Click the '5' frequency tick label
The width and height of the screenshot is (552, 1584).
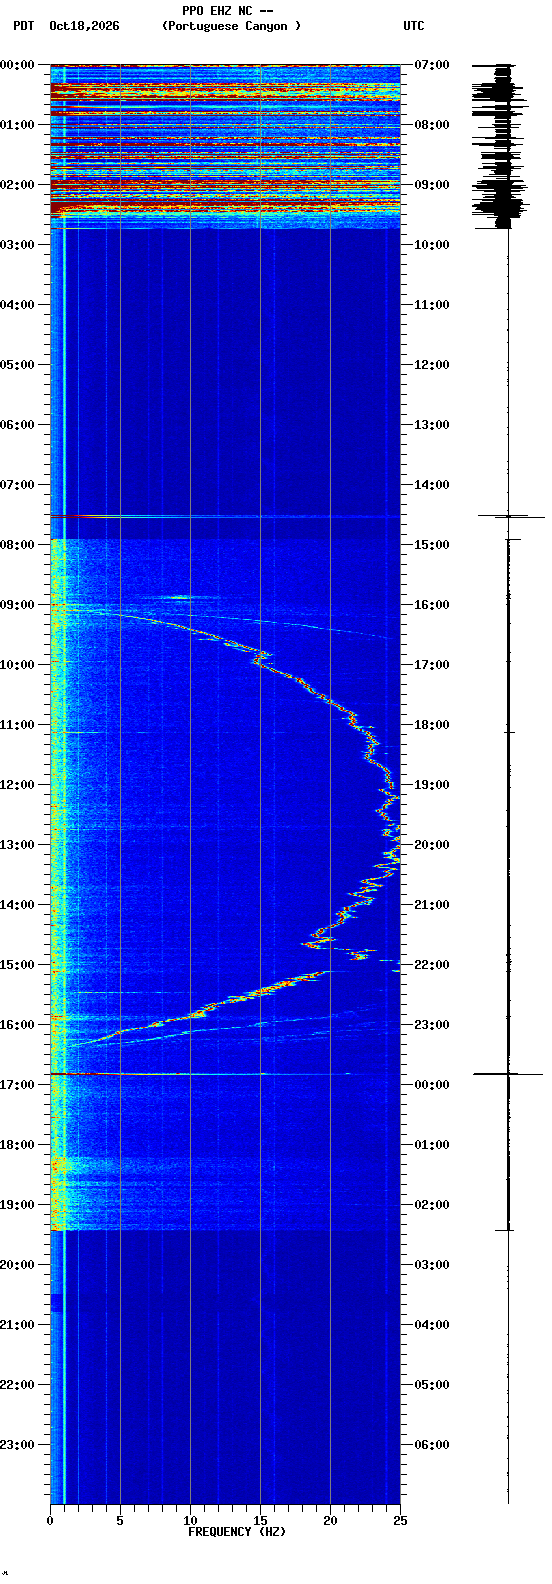(120, 1521)
